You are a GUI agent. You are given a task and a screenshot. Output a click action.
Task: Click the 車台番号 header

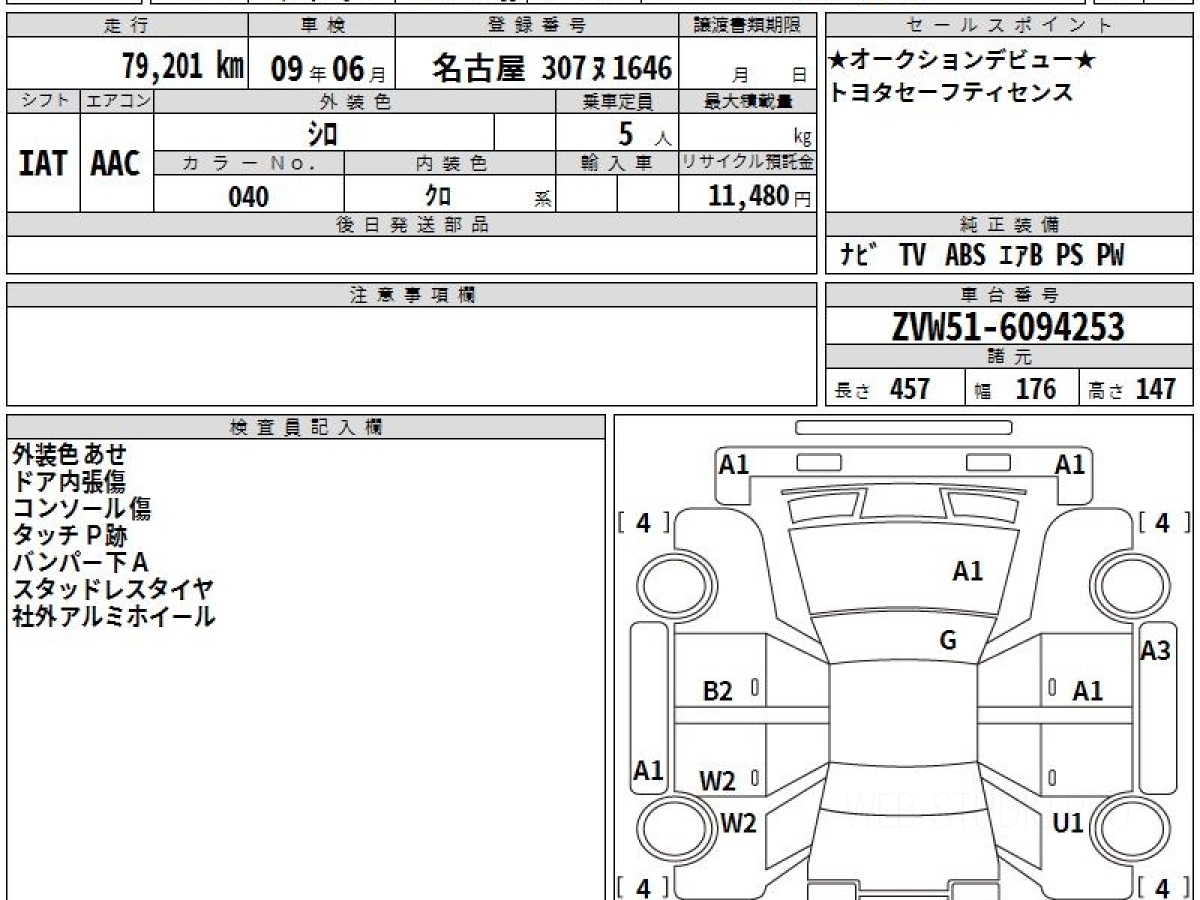(1009, 295)
